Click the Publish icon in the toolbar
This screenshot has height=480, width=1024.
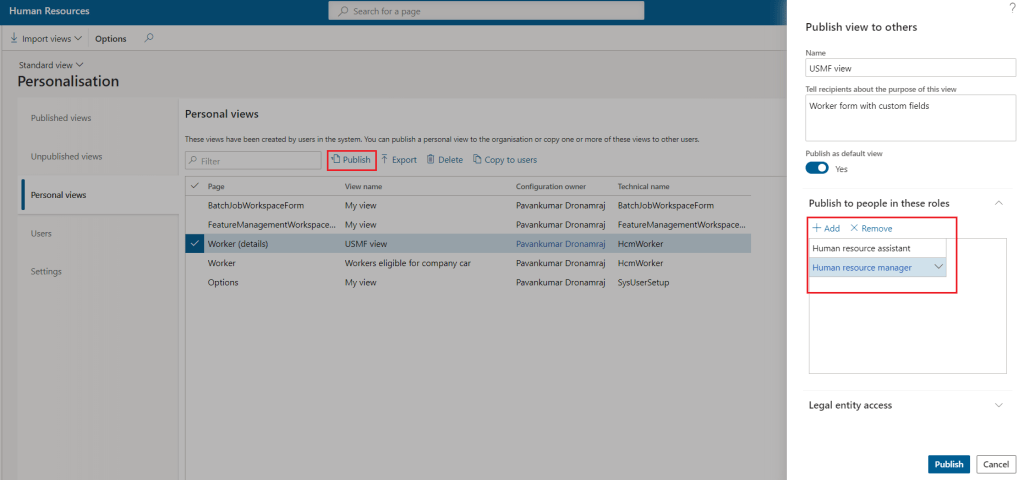336,160
